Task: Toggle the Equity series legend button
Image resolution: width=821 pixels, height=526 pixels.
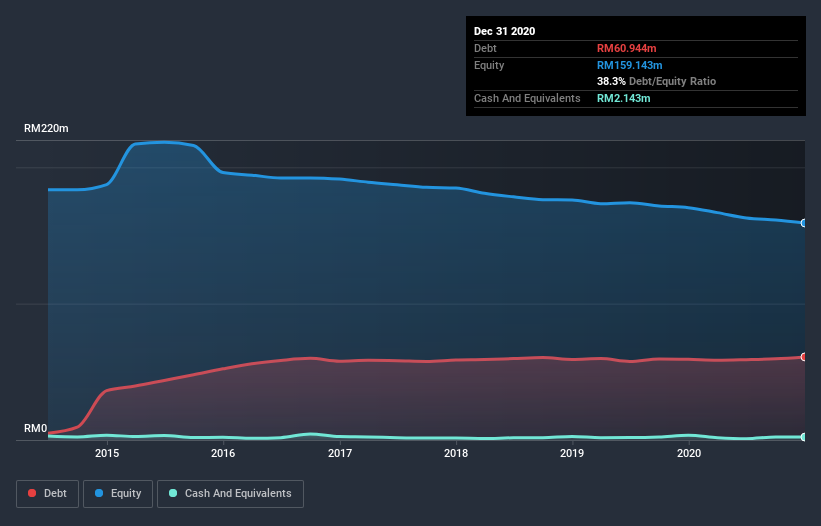Action: click(x=118, y=494)
